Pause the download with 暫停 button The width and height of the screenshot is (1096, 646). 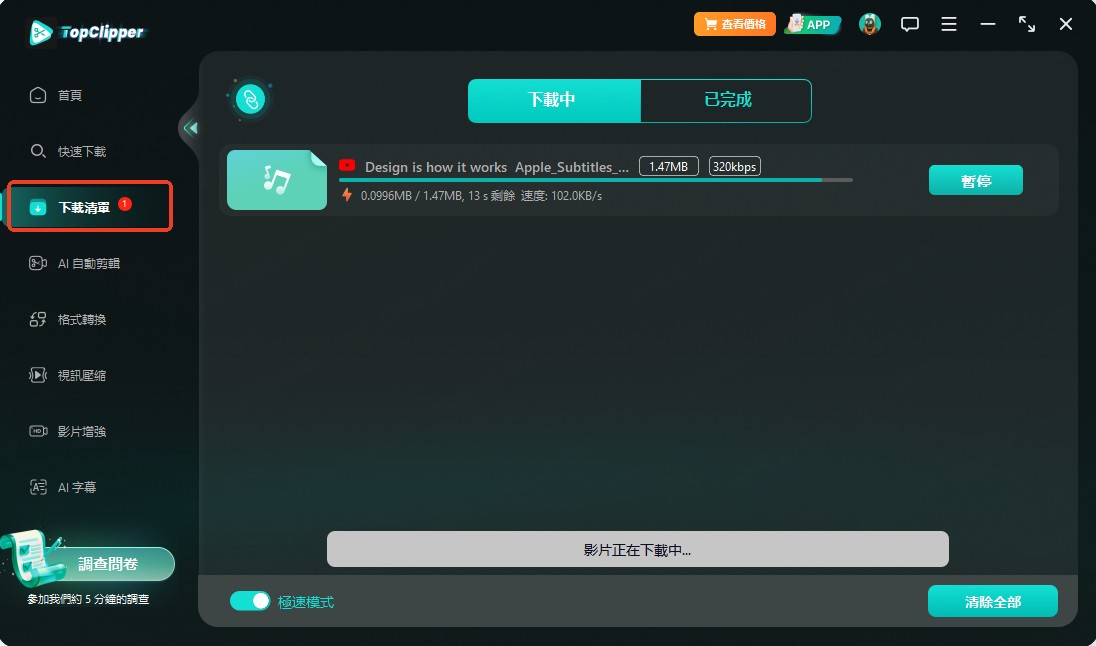point(976,180)
